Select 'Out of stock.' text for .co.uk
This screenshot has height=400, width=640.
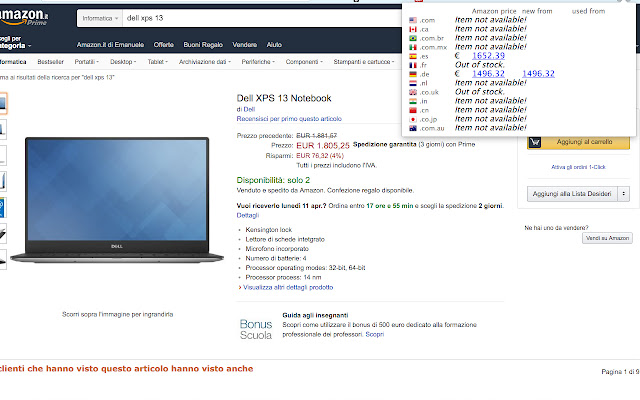point(480,92)
